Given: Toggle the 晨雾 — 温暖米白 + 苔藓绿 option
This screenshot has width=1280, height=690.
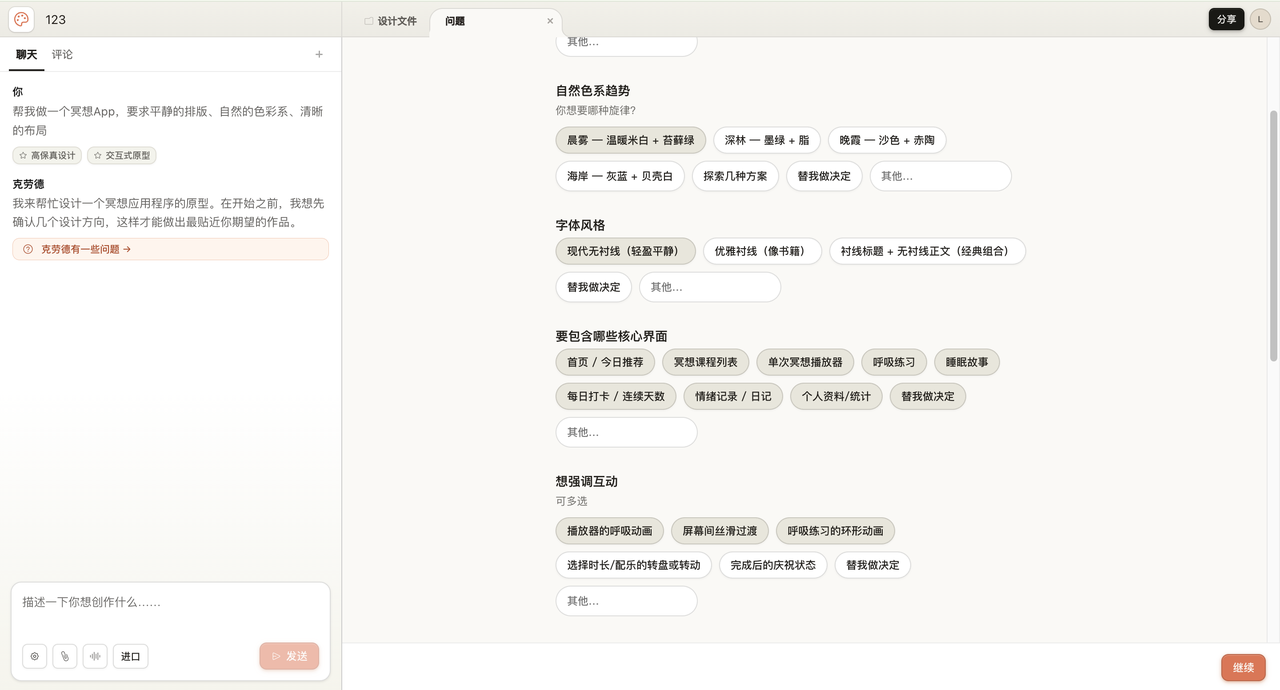Looking at the screenshot, I should click(x=631, y=140).
